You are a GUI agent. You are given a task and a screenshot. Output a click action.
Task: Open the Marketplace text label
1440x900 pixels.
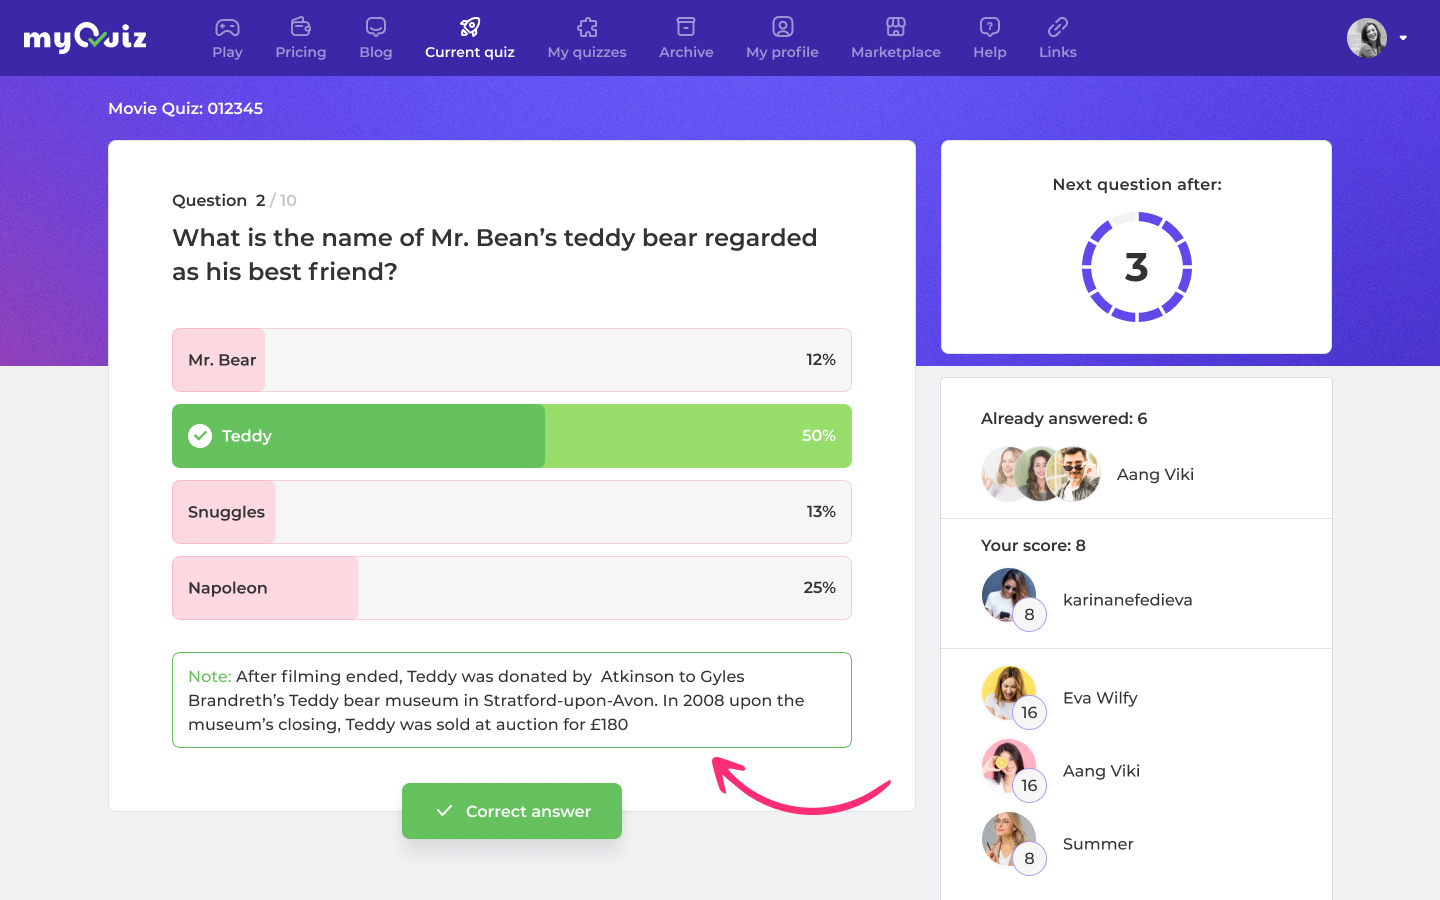[x=896, y=52]
